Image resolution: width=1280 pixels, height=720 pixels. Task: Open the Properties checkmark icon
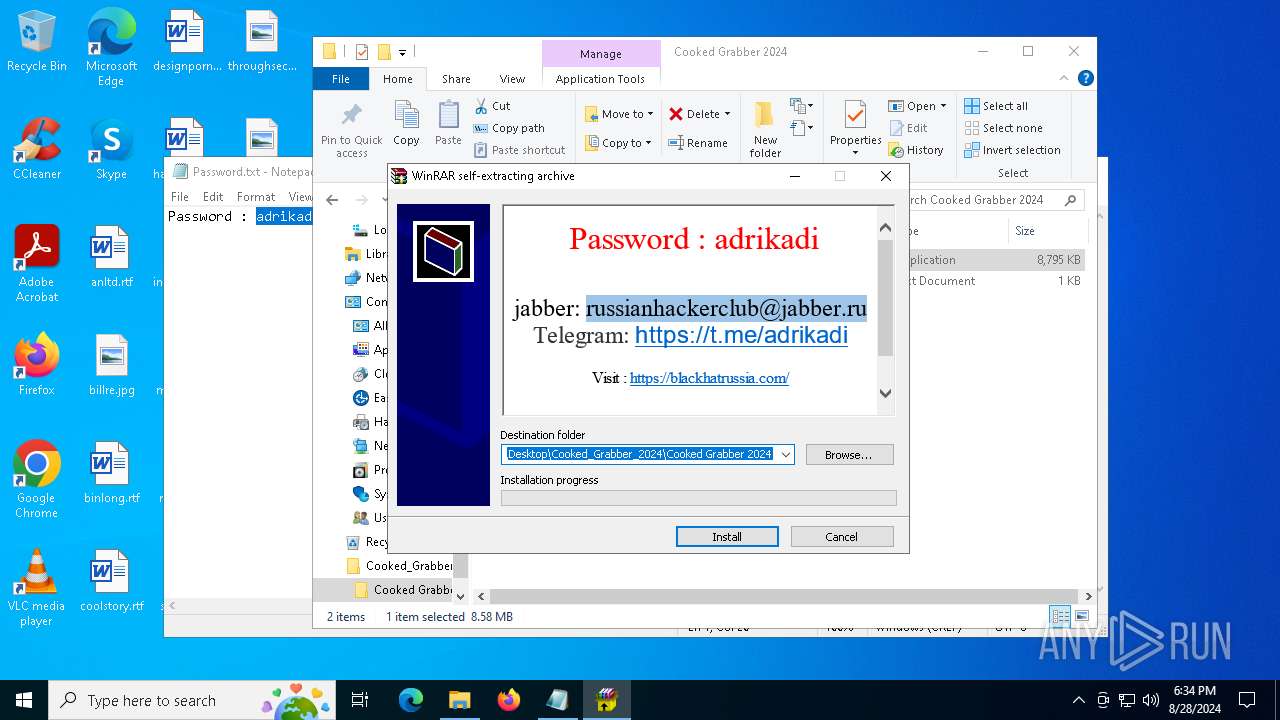pyautogui.click(x=855, y=114)
